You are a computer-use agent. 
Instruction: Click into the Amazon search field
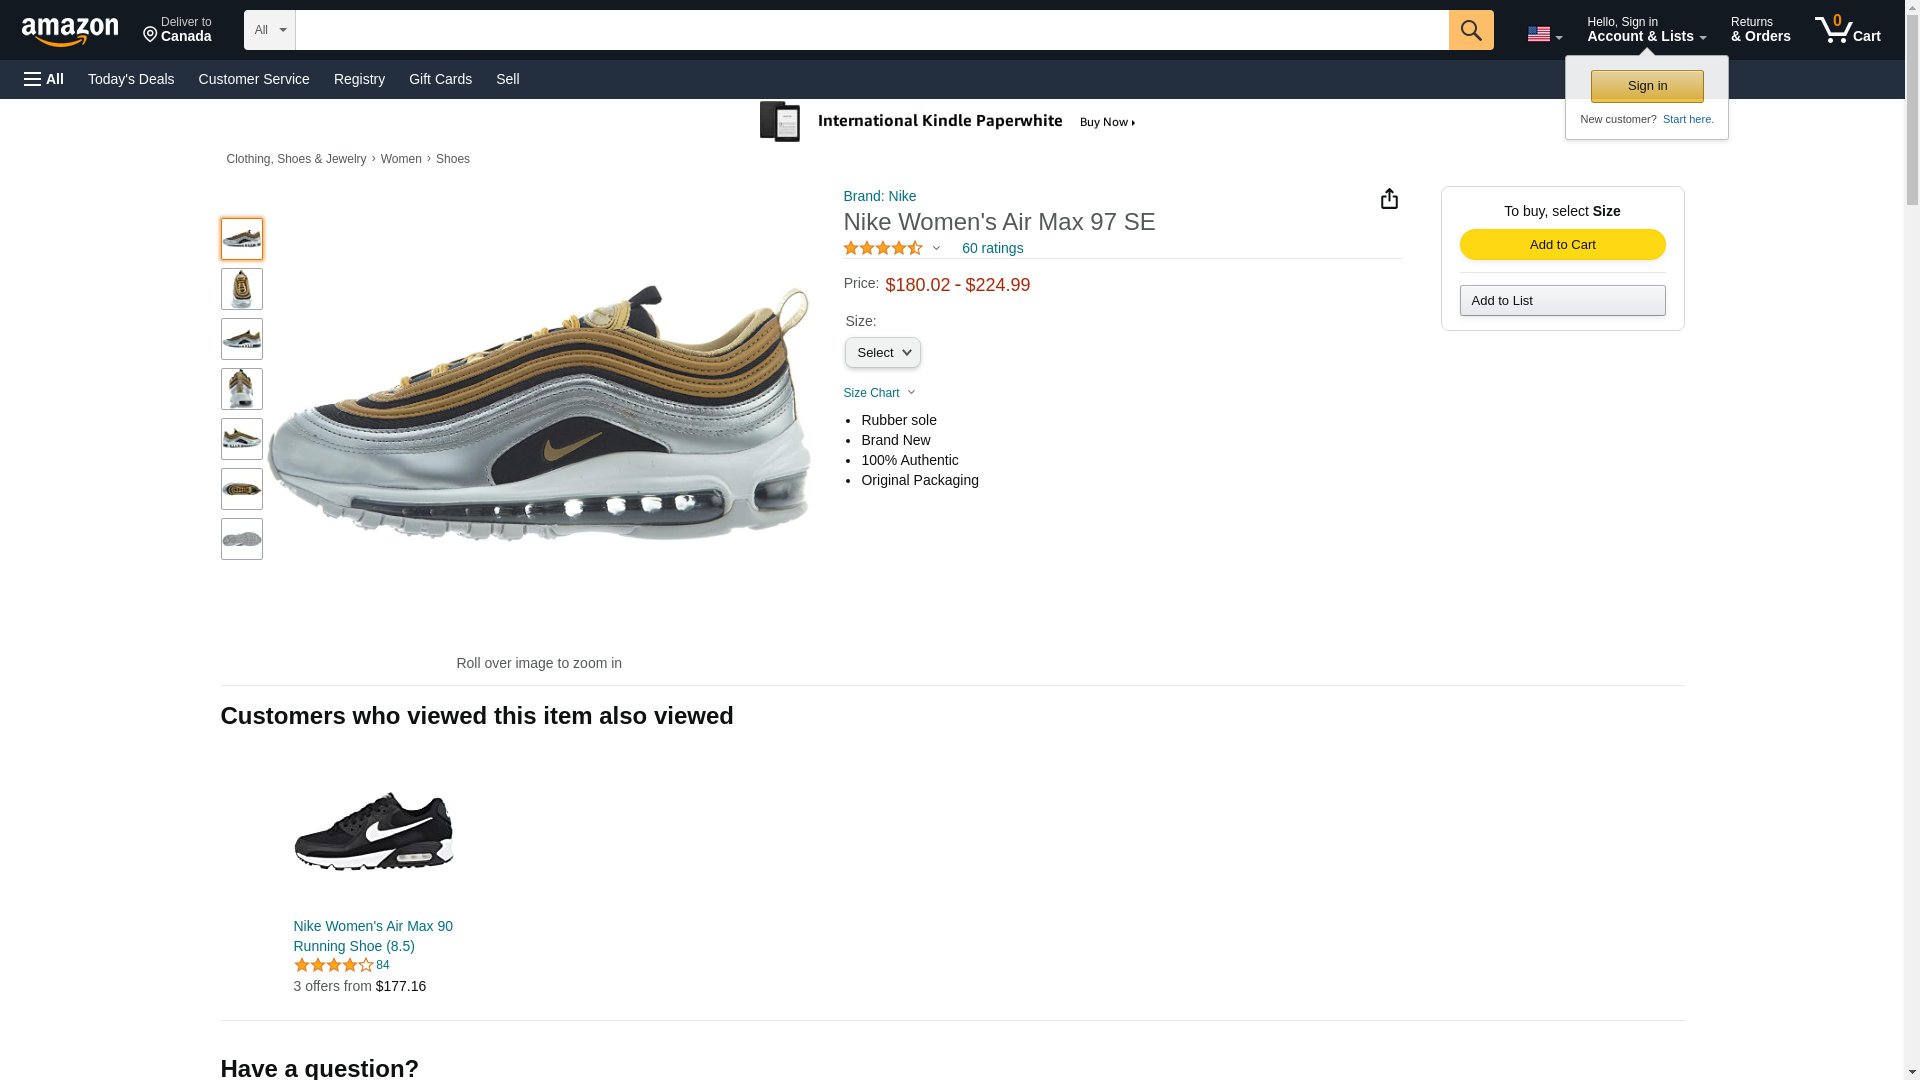[x=871, y=30]
